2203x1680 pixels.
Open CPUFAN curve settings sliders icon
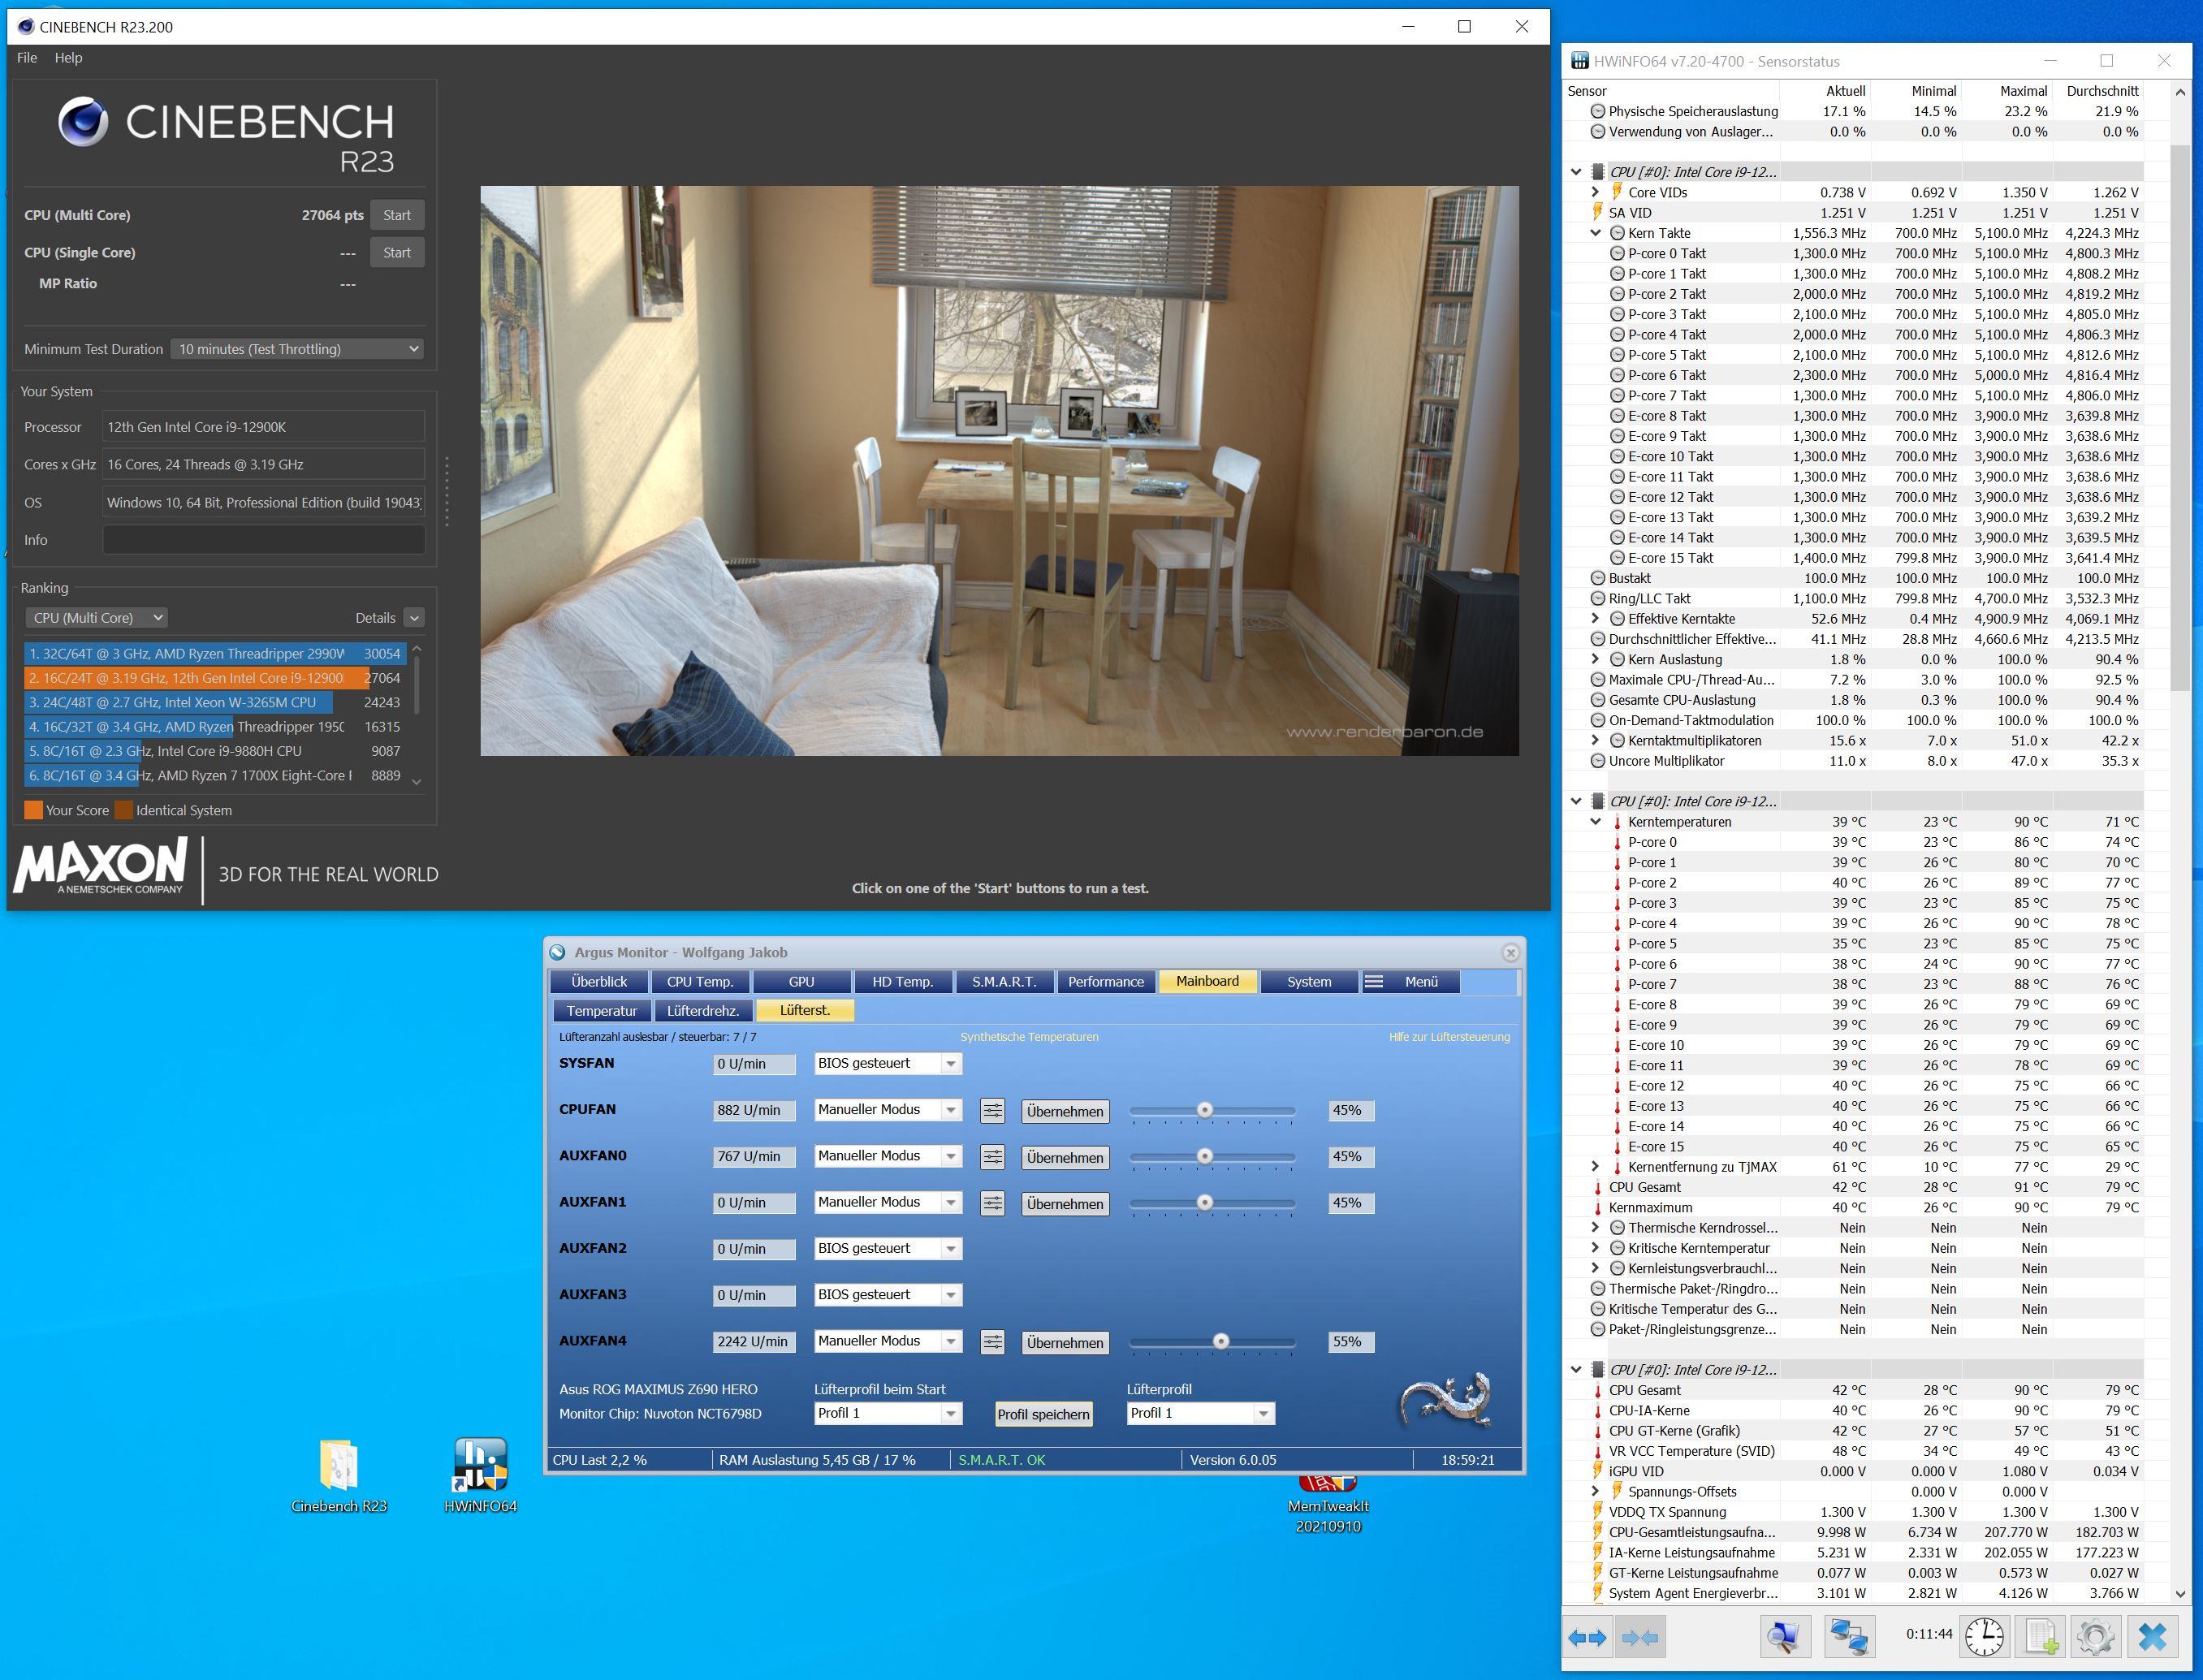992,1110
